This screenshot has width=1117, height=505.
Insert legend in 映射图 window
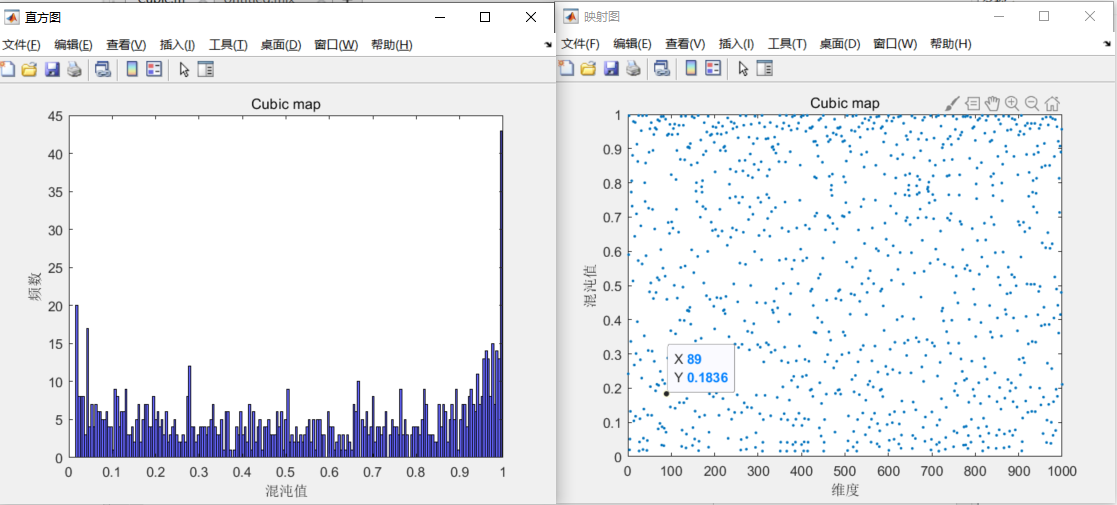pyautogui.click(x=713, y=68)
